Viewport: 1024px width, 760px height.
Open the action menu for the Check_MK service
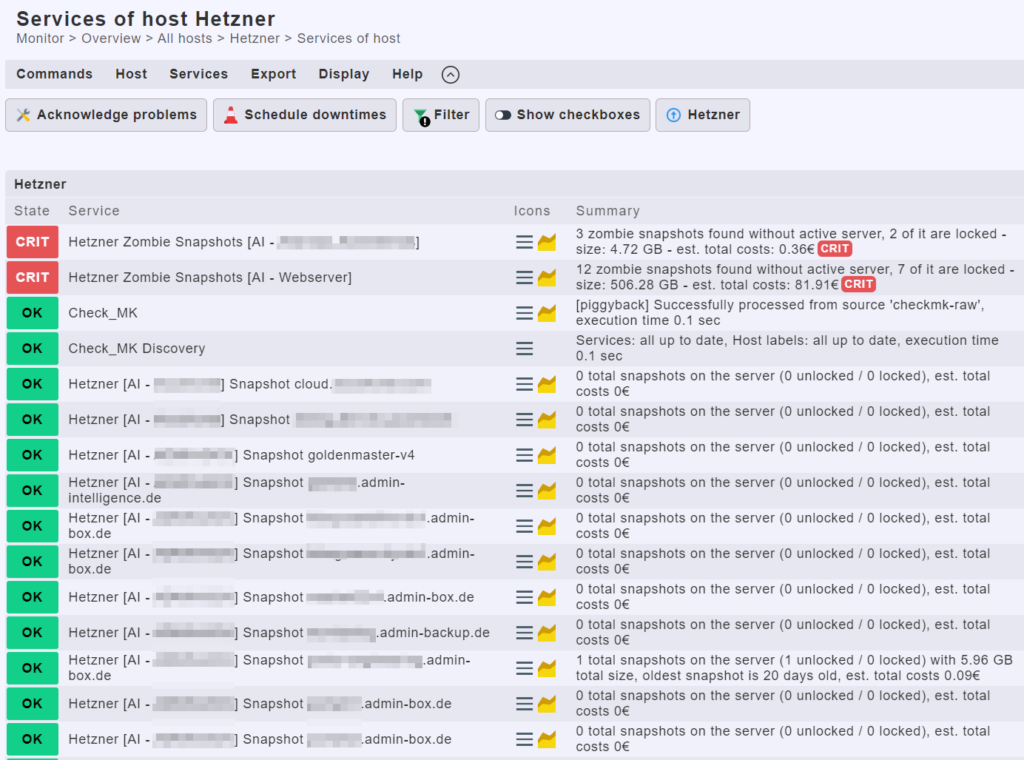point(524,312)
